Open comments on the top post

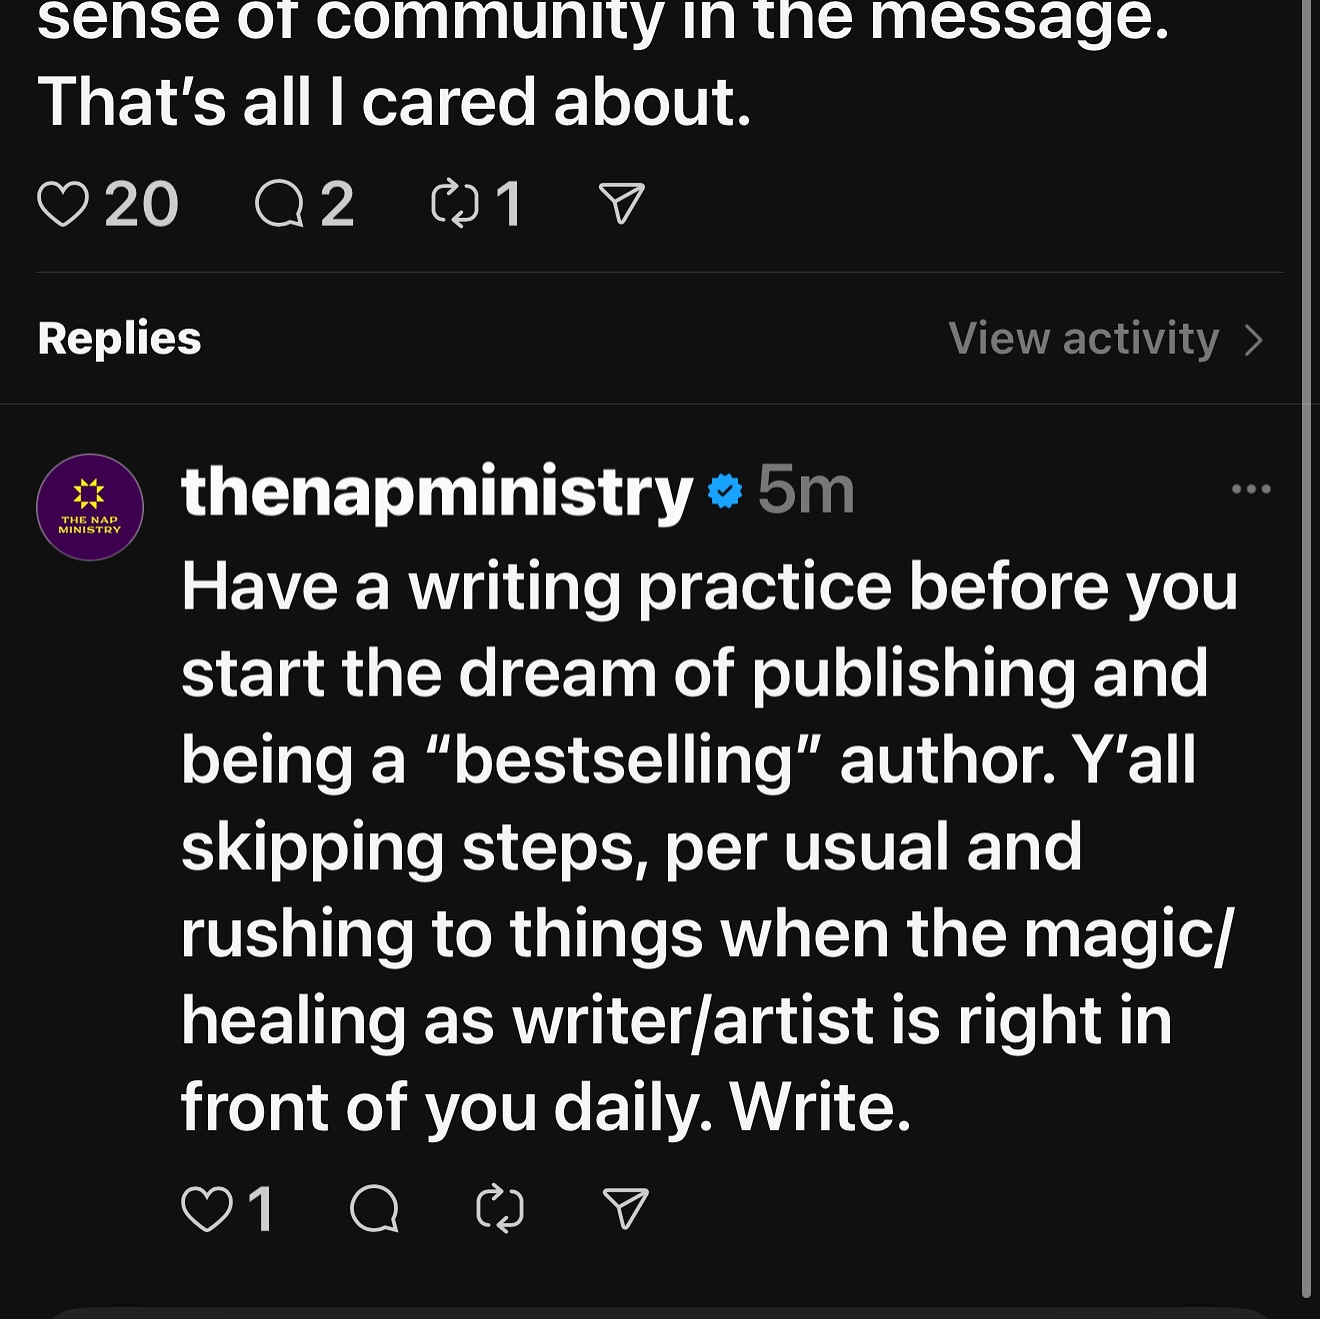tap(279, 204)
